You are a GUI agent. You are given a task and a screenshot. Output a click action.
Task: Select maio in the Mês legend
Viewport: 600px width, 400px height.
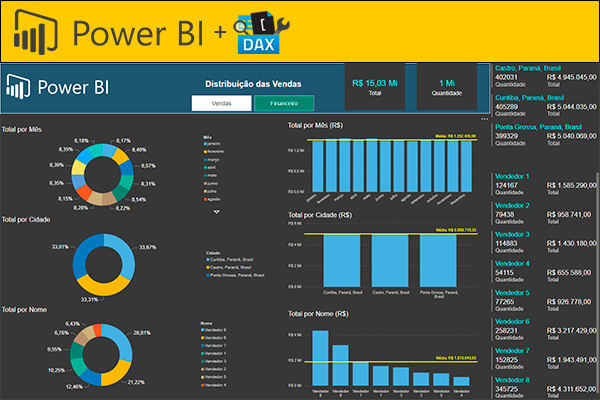tap(210, 175)
